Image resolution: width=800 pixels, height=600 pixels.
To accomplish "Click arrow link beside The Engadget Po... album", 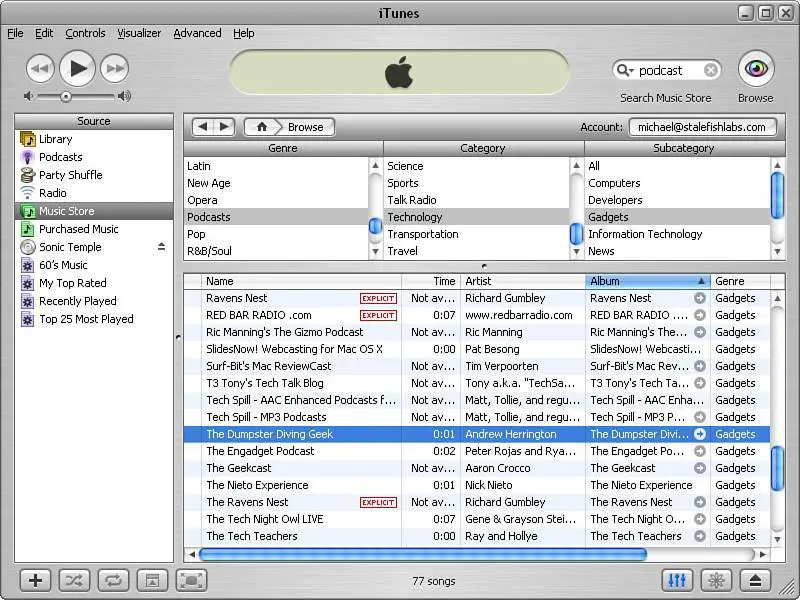I will tap(699, 451).
